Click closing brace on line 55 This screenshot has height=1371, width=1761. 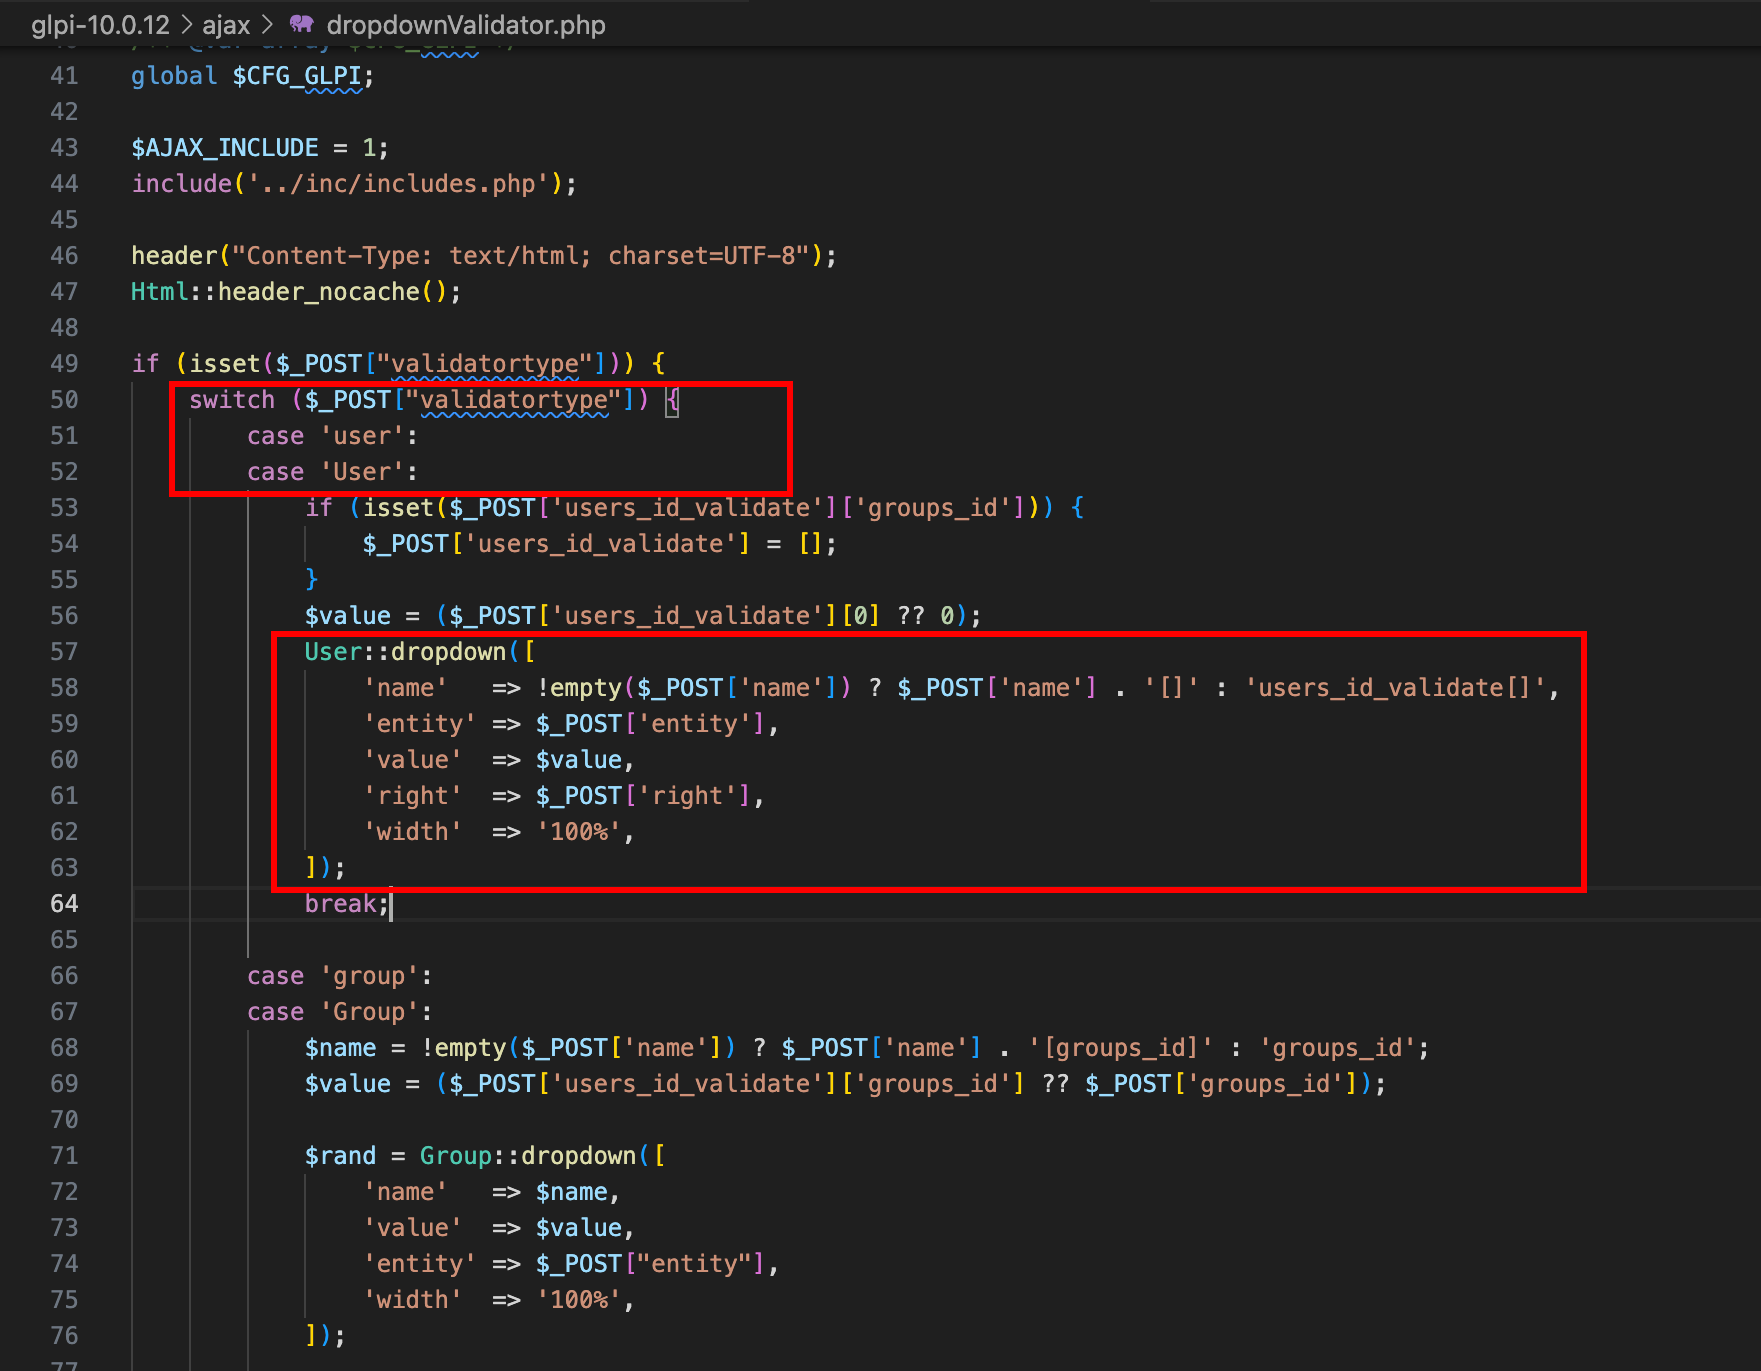[311, 580]
